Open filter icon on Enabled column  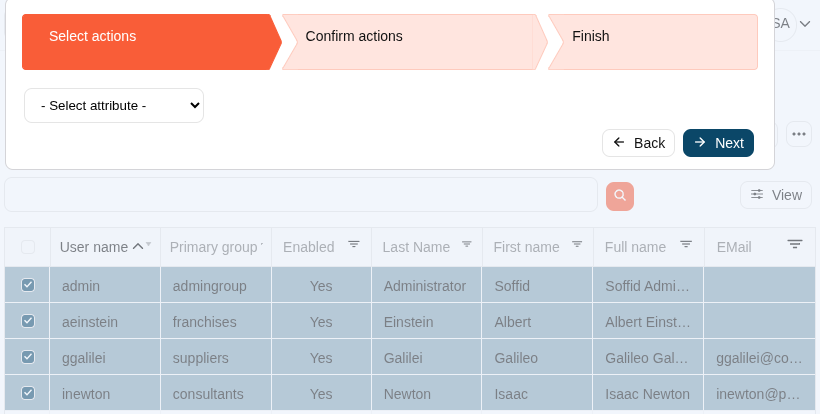[x=354, y=244]
